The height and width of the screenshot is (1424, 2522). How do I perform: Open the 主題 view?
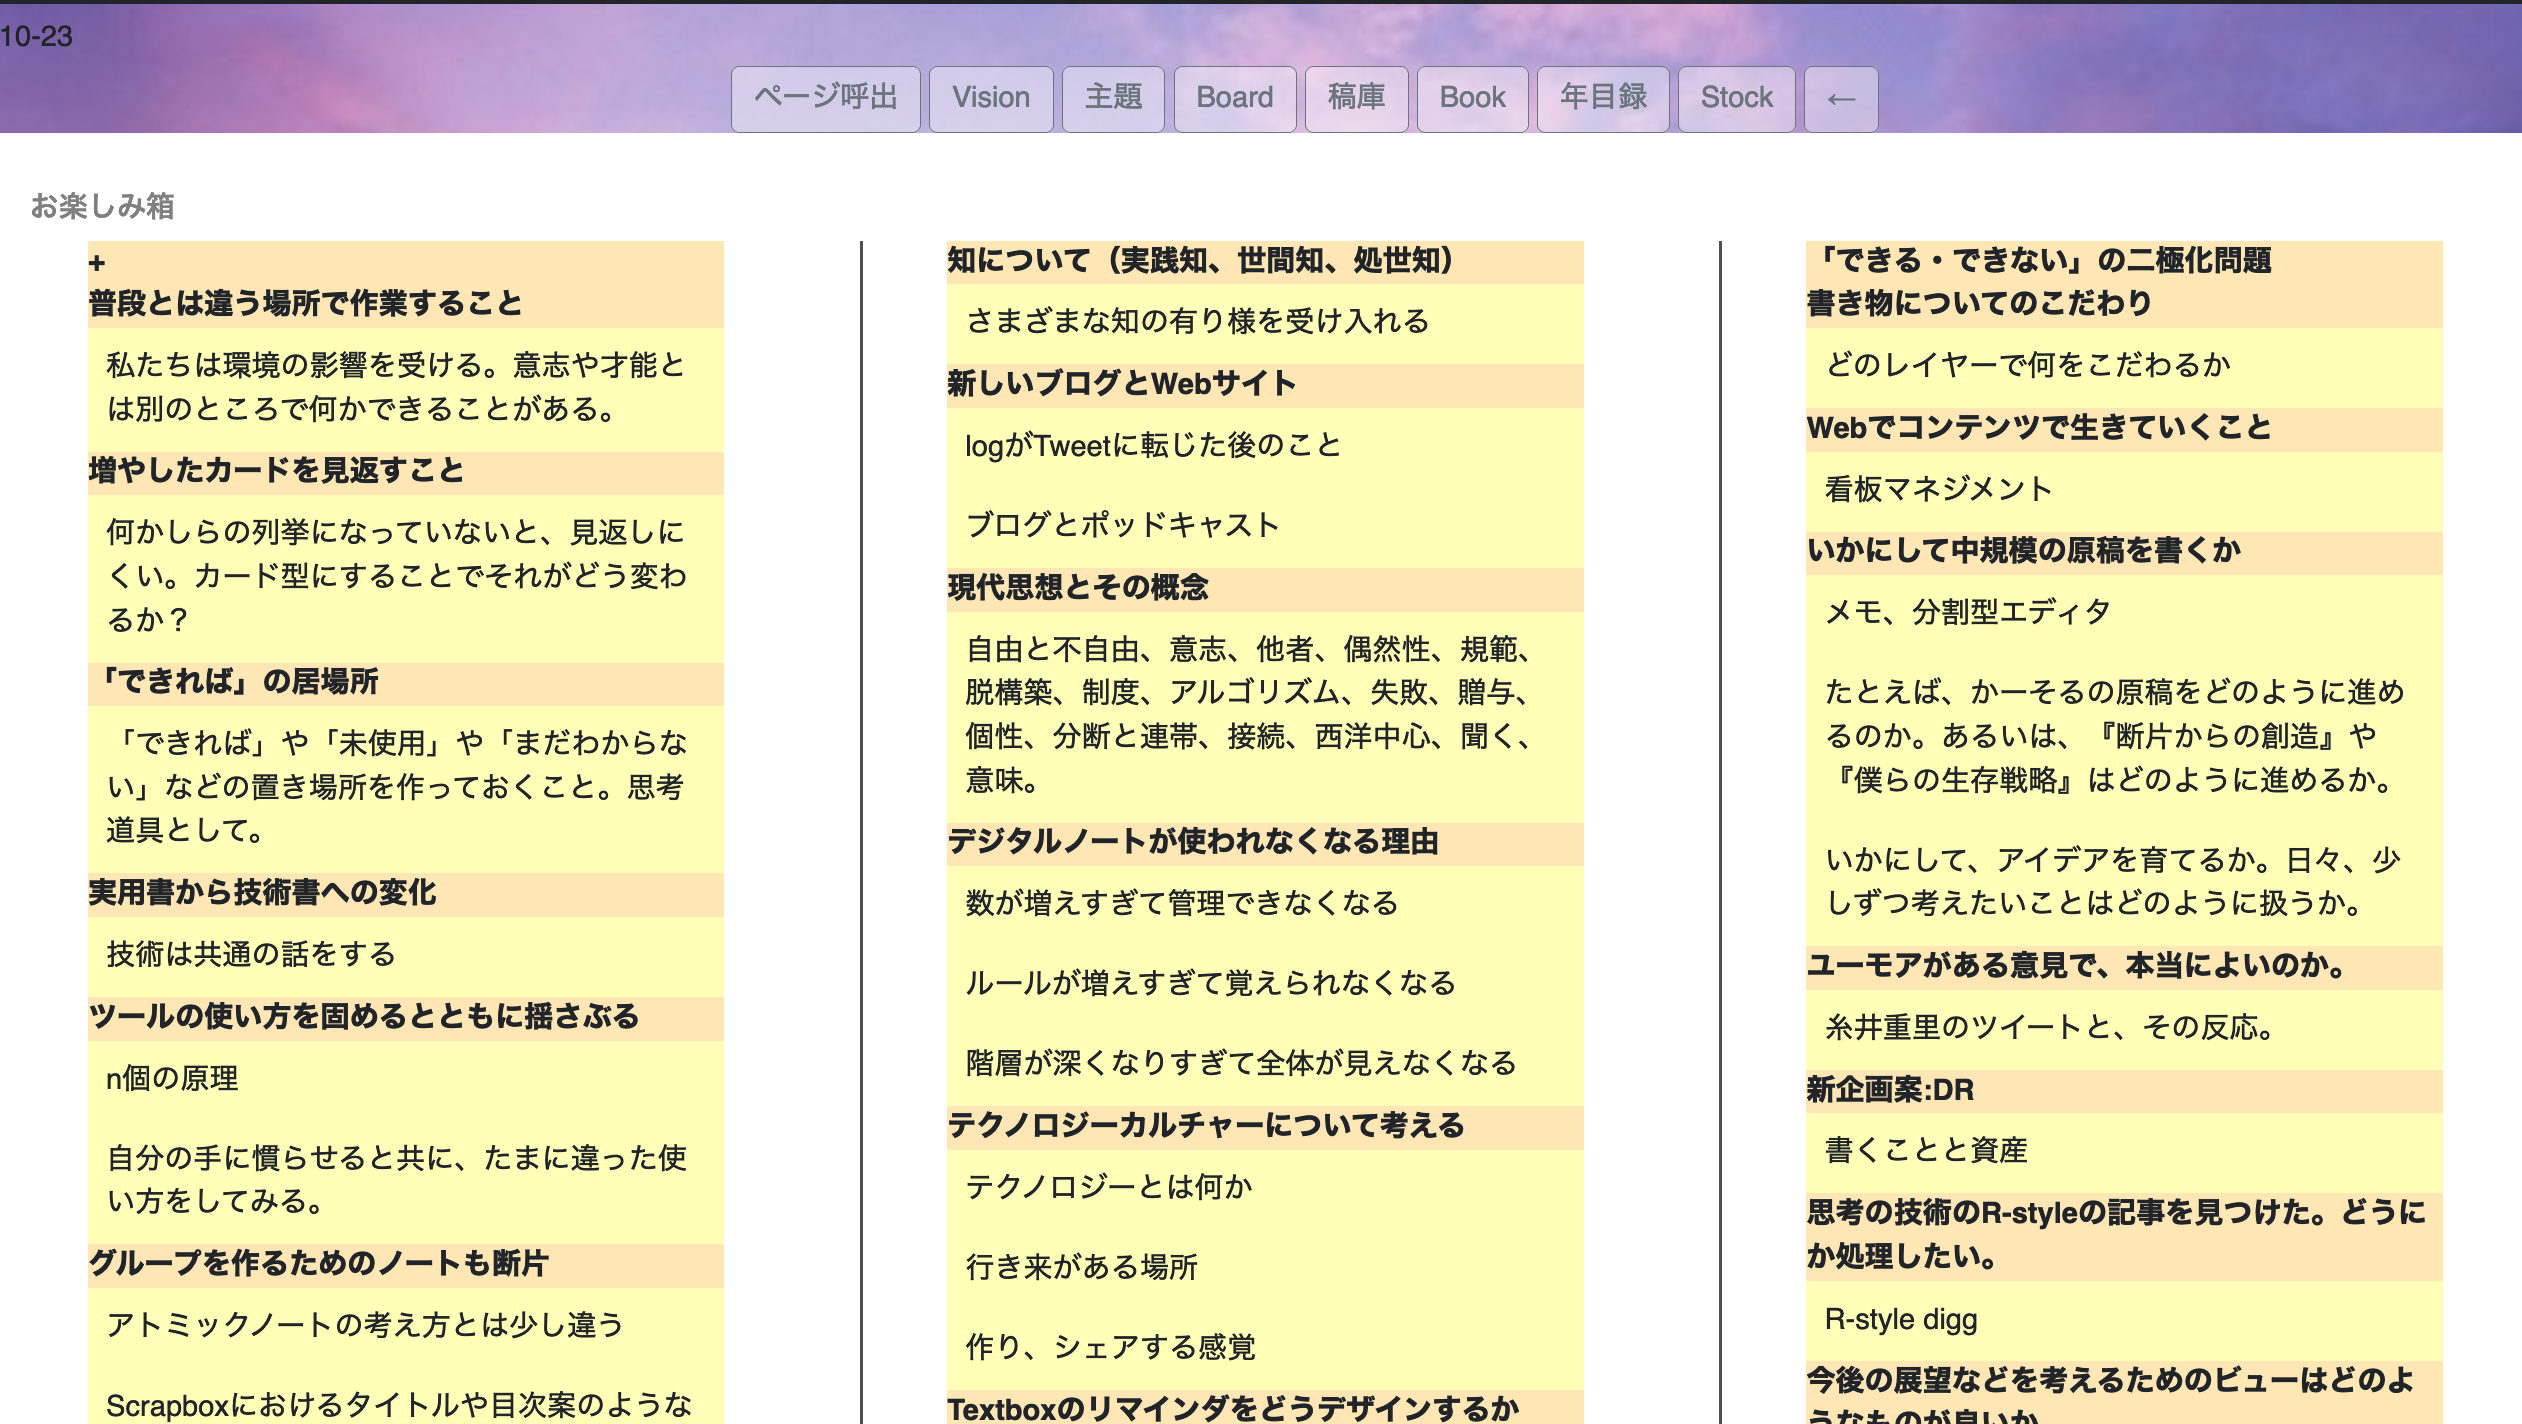1112,98
